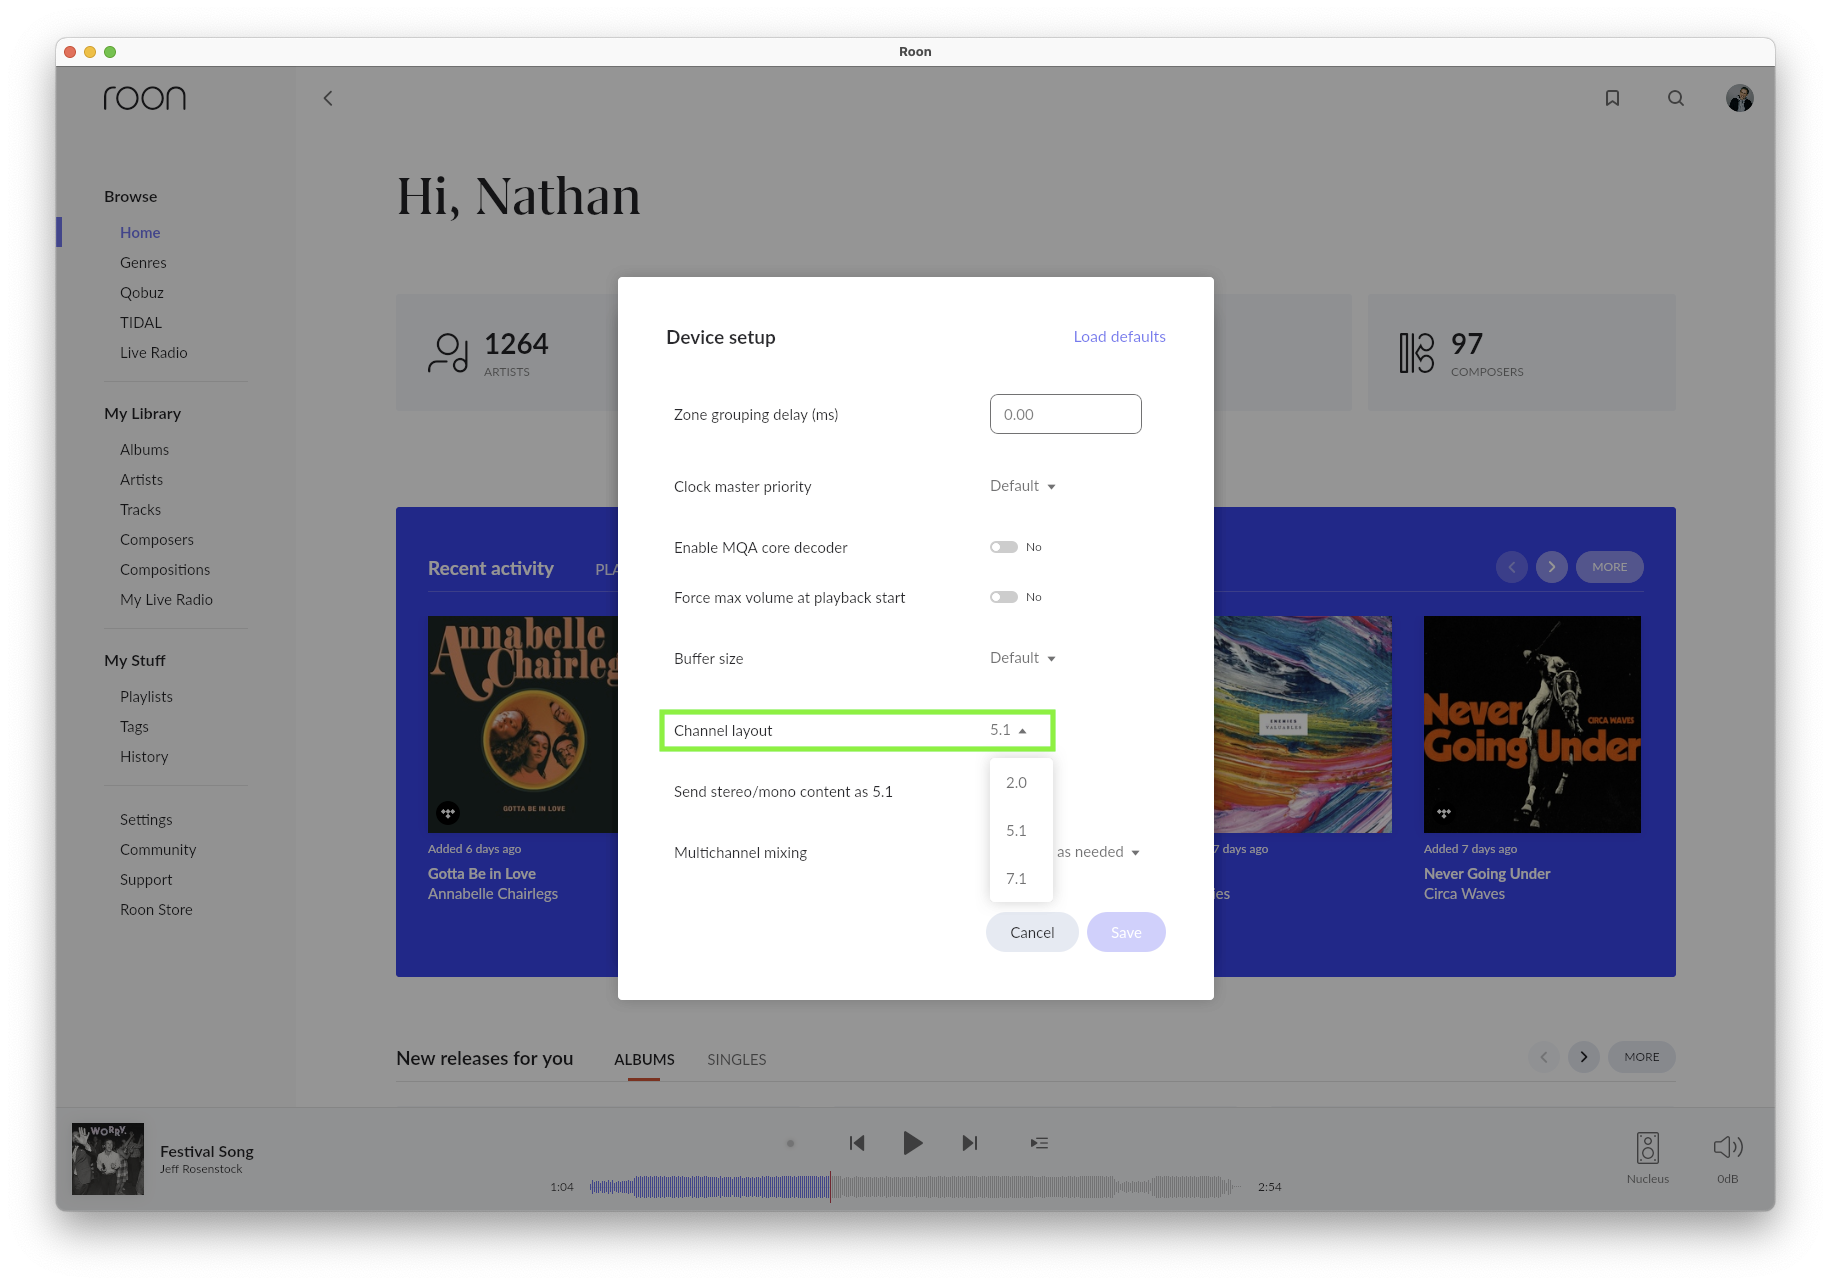Toggle Force max volume at playback start
1831x1285 pixels.
(1004, 597)
